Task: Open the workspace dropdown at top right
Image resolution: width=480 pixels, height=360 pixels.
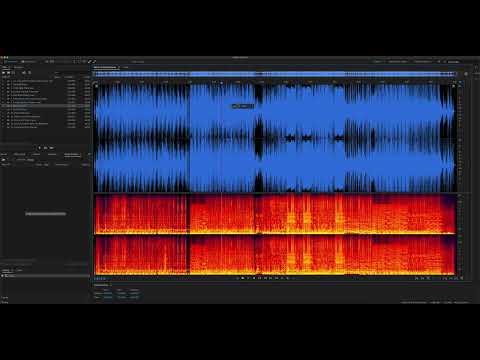Action: [453, 62]
